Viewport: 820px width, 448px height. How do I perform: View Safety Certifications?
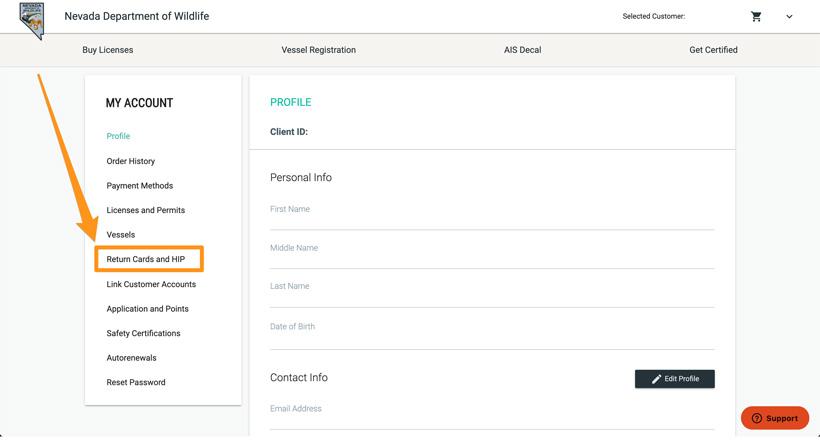click(x=144, y=333)
